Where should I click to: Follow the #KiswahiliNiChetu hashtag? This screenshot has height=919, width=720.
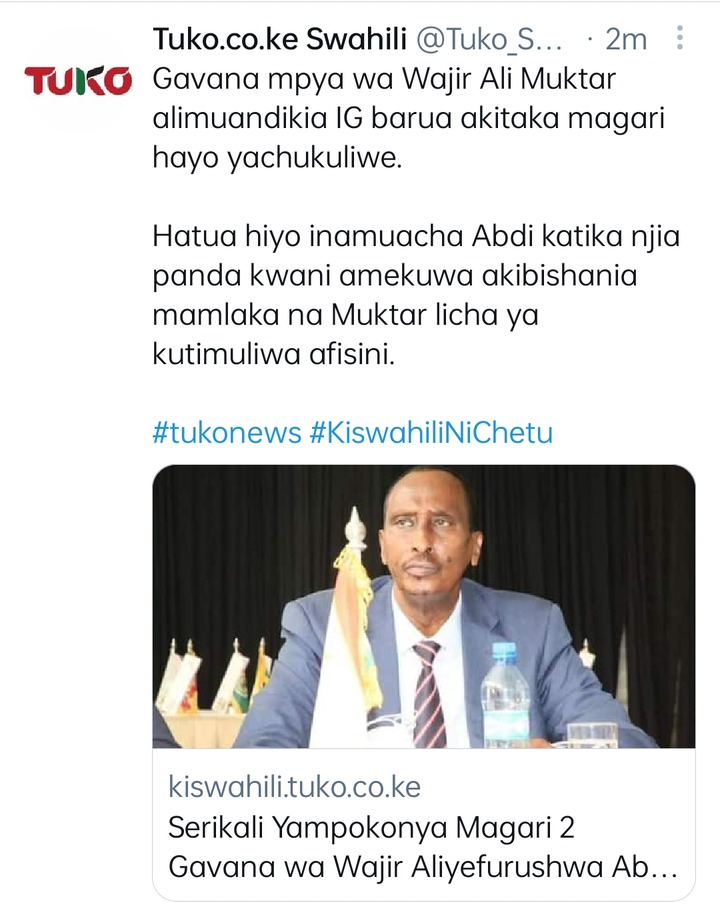point(431,433)
